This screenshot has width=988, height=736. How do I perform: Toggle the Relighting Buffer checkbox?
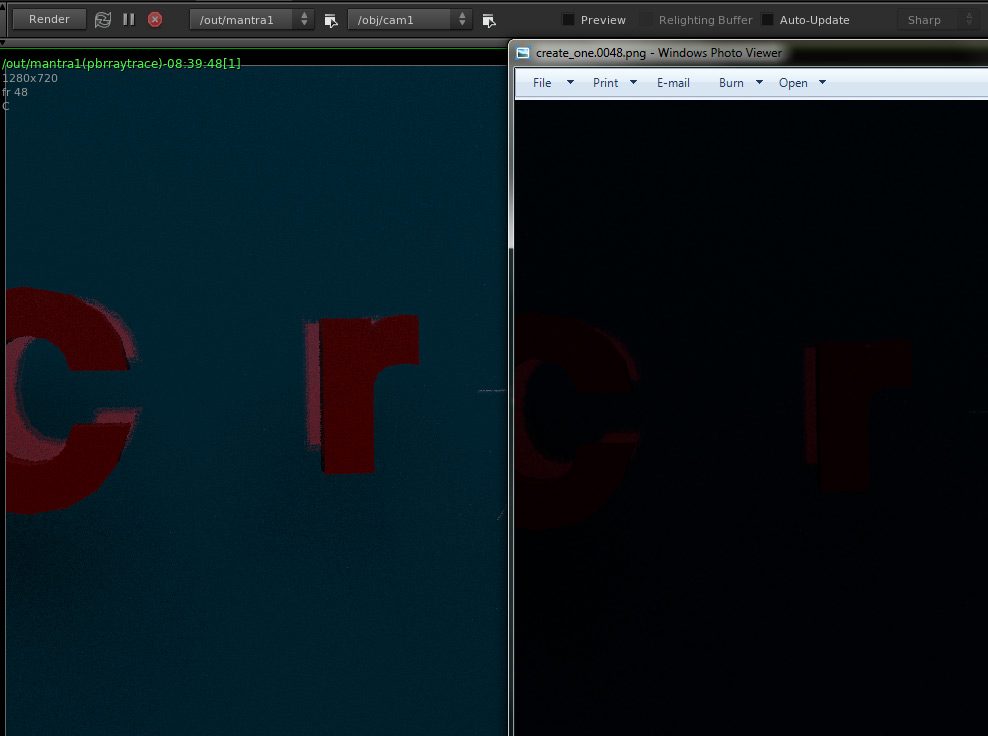pos(646,20)
